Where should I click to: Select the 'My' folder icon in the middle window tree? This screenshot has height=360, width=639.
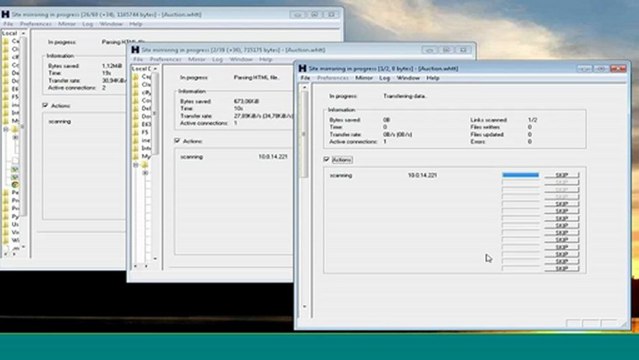[136, 156]
